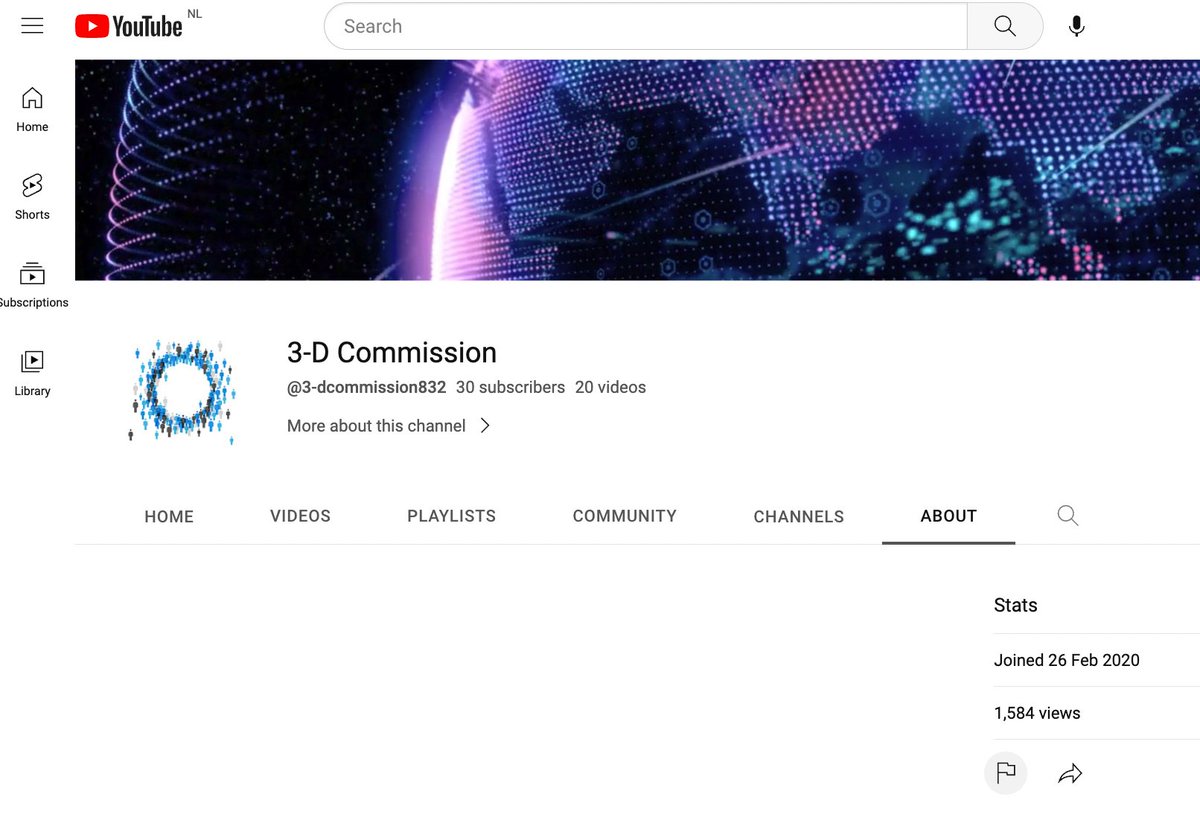
Task: Click into the Search input field
Action: click(x=645, y=27)
